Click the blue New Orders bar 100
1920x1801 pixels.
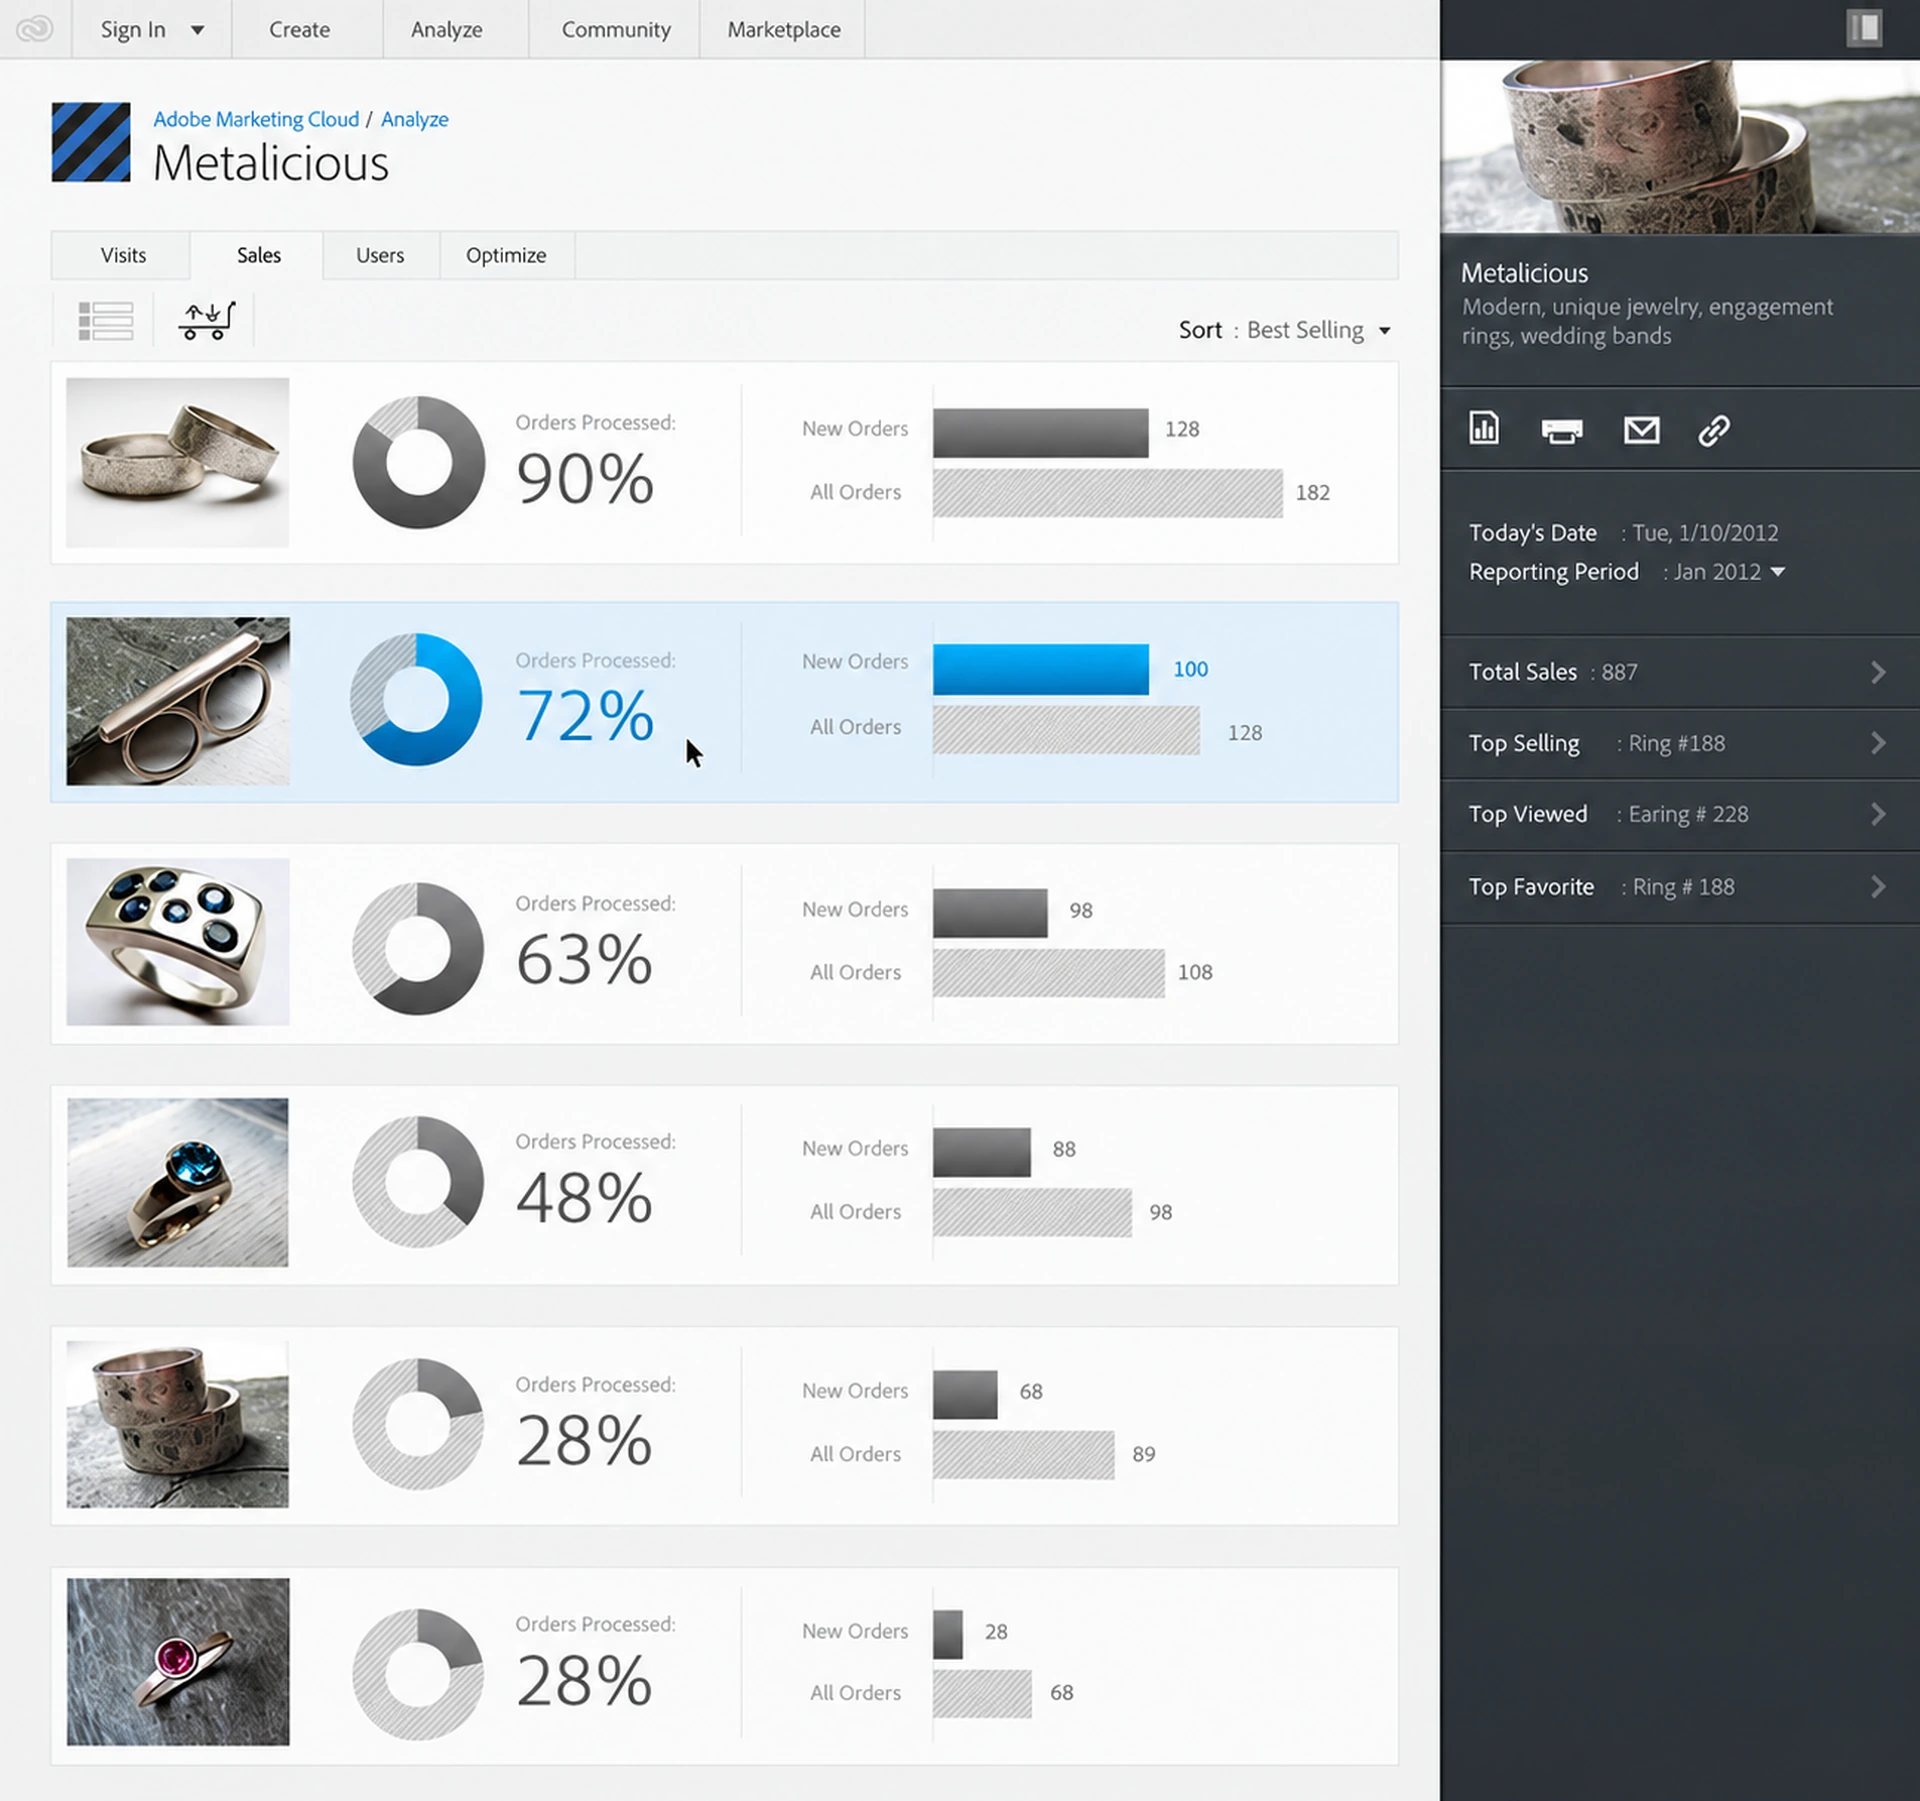(x=1041, y=669)
